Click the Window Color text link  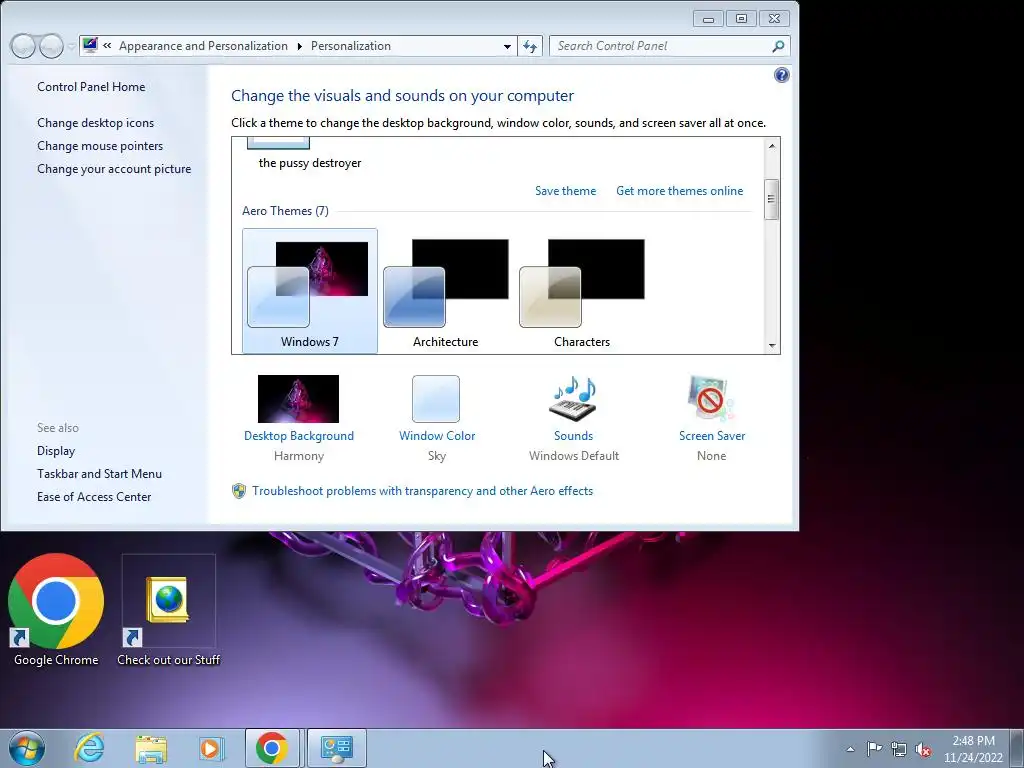pyautogui.click(x=437, y=436)
